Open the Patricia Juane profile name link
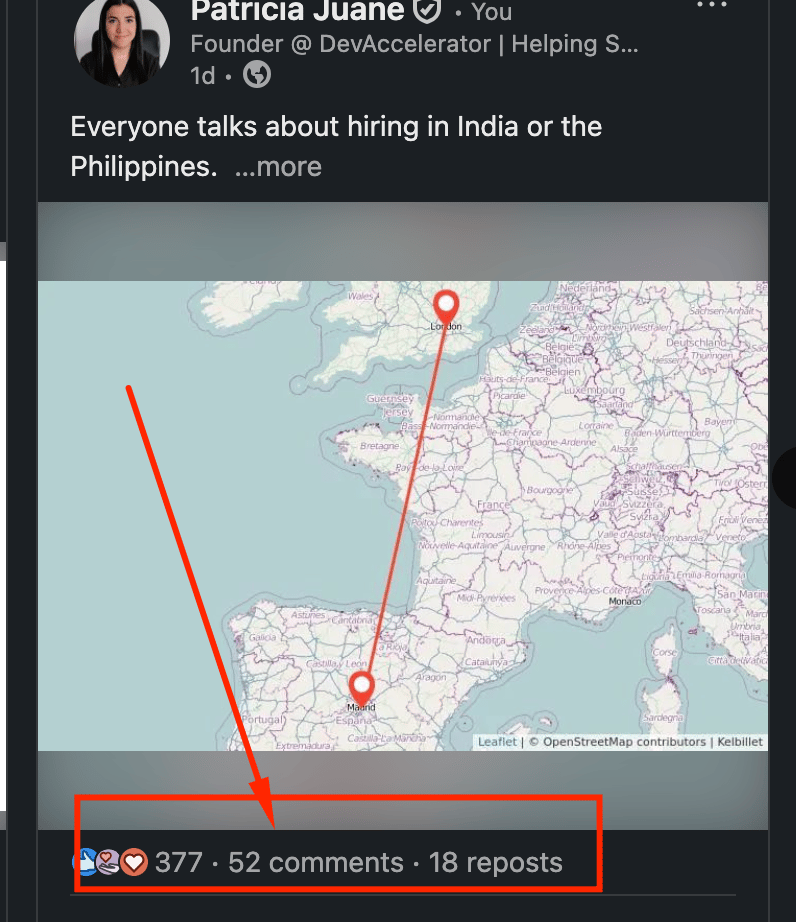The height and width of the screenshot is (922, 796). tap(297, 11)
